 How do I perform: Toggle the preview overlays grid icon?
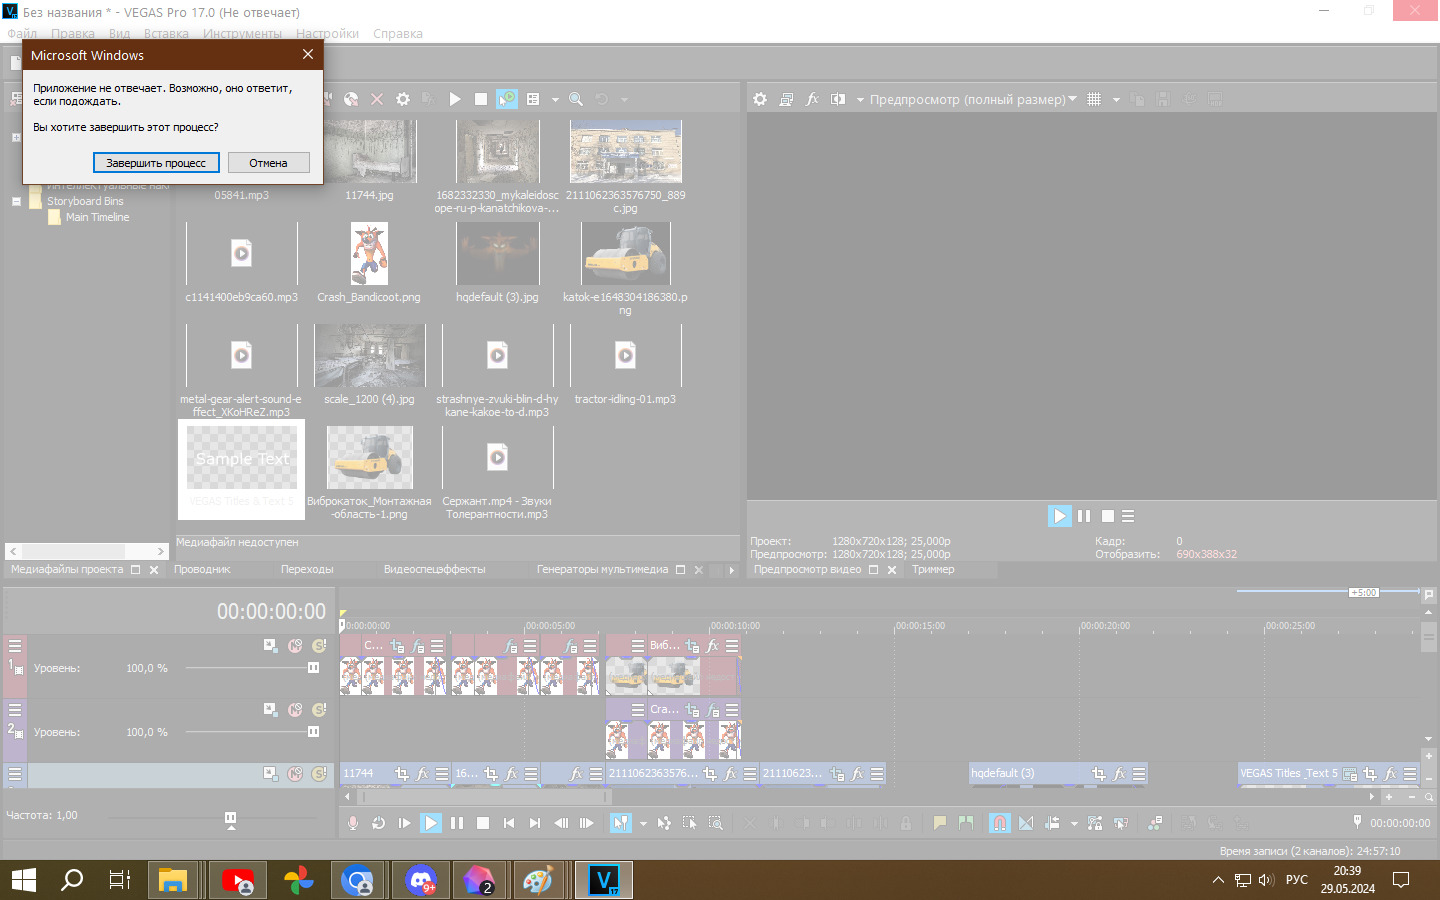(1094, 99)
